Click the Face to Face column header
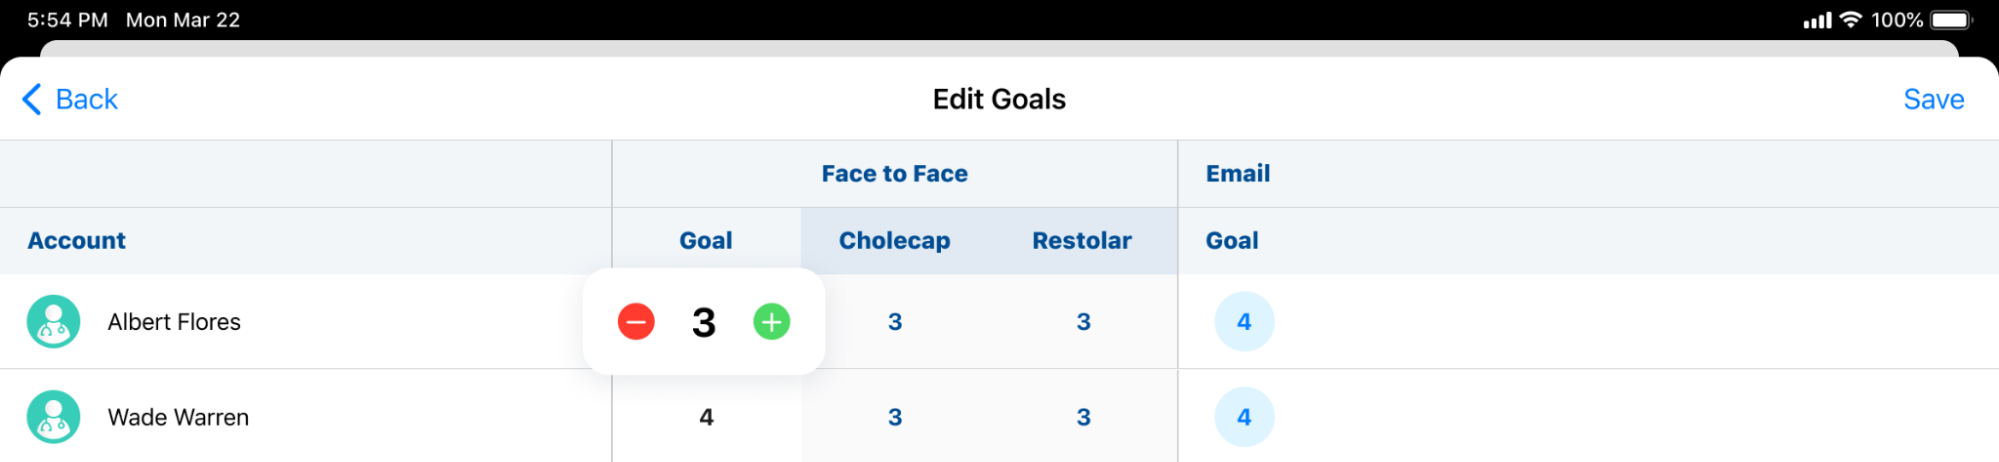The width and height of the screenshot is (1999, 462). 894,174
